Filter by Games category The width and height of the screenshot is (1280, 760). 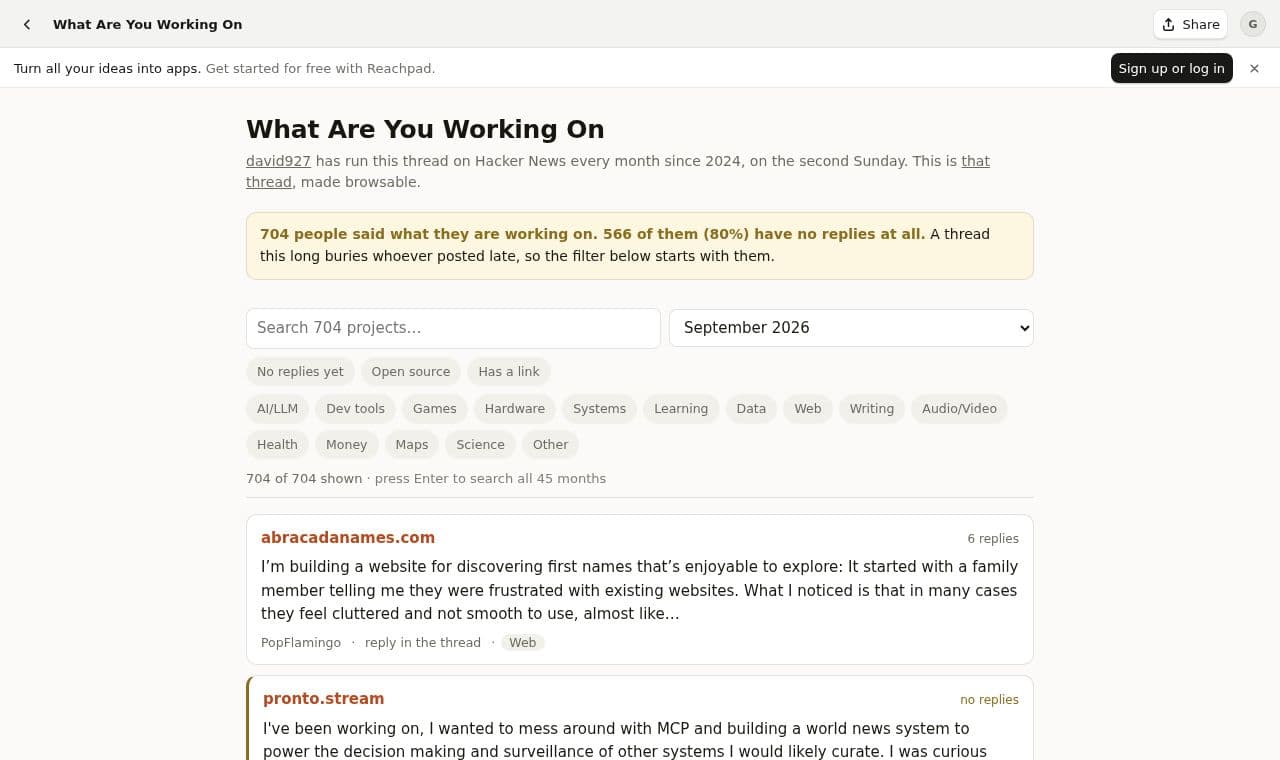[435, 409]
